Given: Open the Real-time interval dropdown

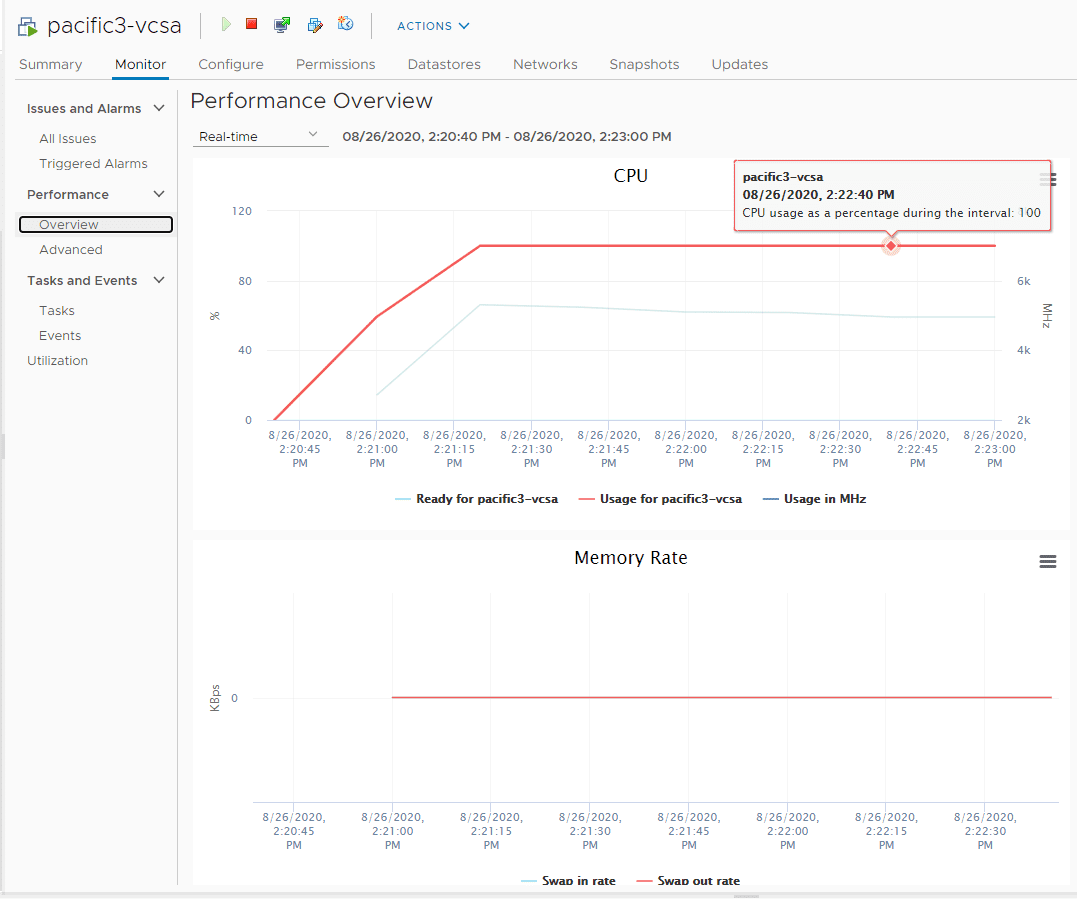Looking at the screenshot, I should click(259, 136).
